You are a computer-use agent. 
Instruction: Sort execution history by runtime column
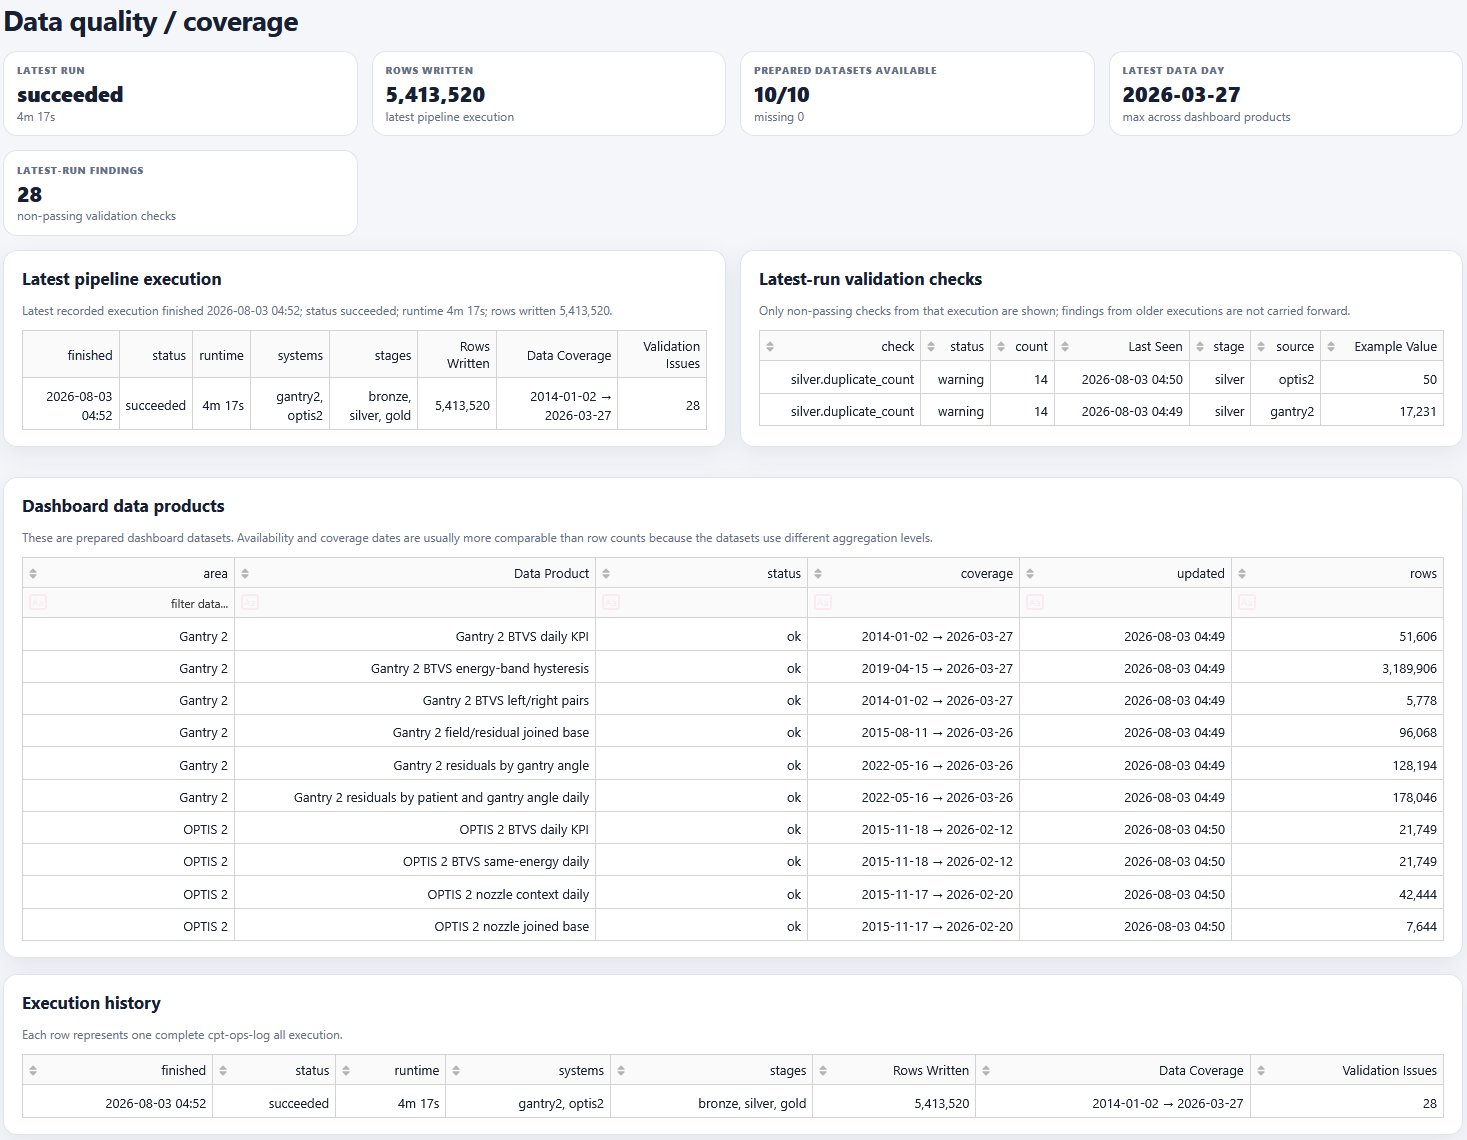click(346, 1071)
